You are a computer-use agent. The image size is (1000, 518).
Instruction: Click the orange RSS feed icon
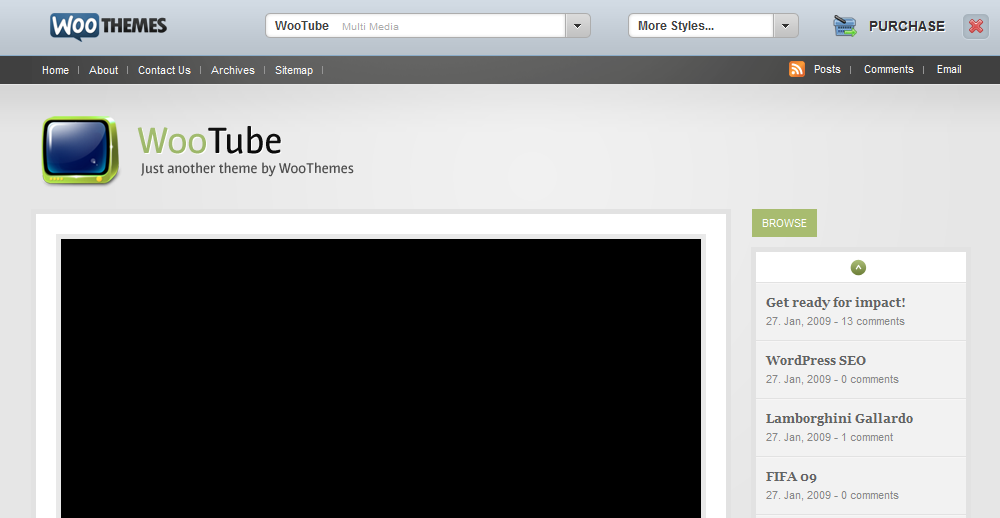click(x=797, y=69)
